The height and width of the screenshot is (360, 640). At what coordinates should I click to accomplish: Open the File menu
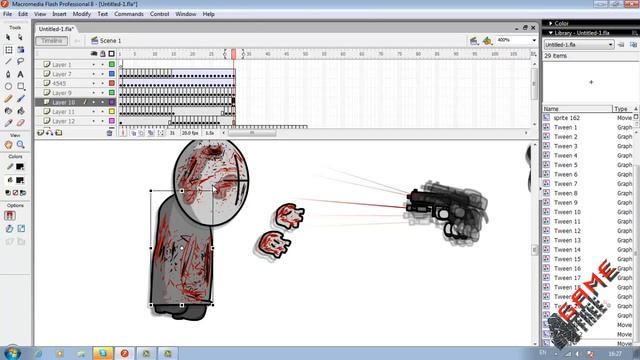(7, 14)
